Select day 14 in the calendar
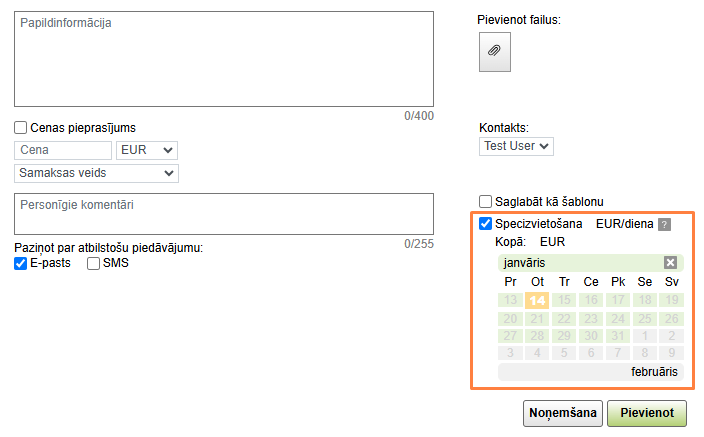 (538, 300)
